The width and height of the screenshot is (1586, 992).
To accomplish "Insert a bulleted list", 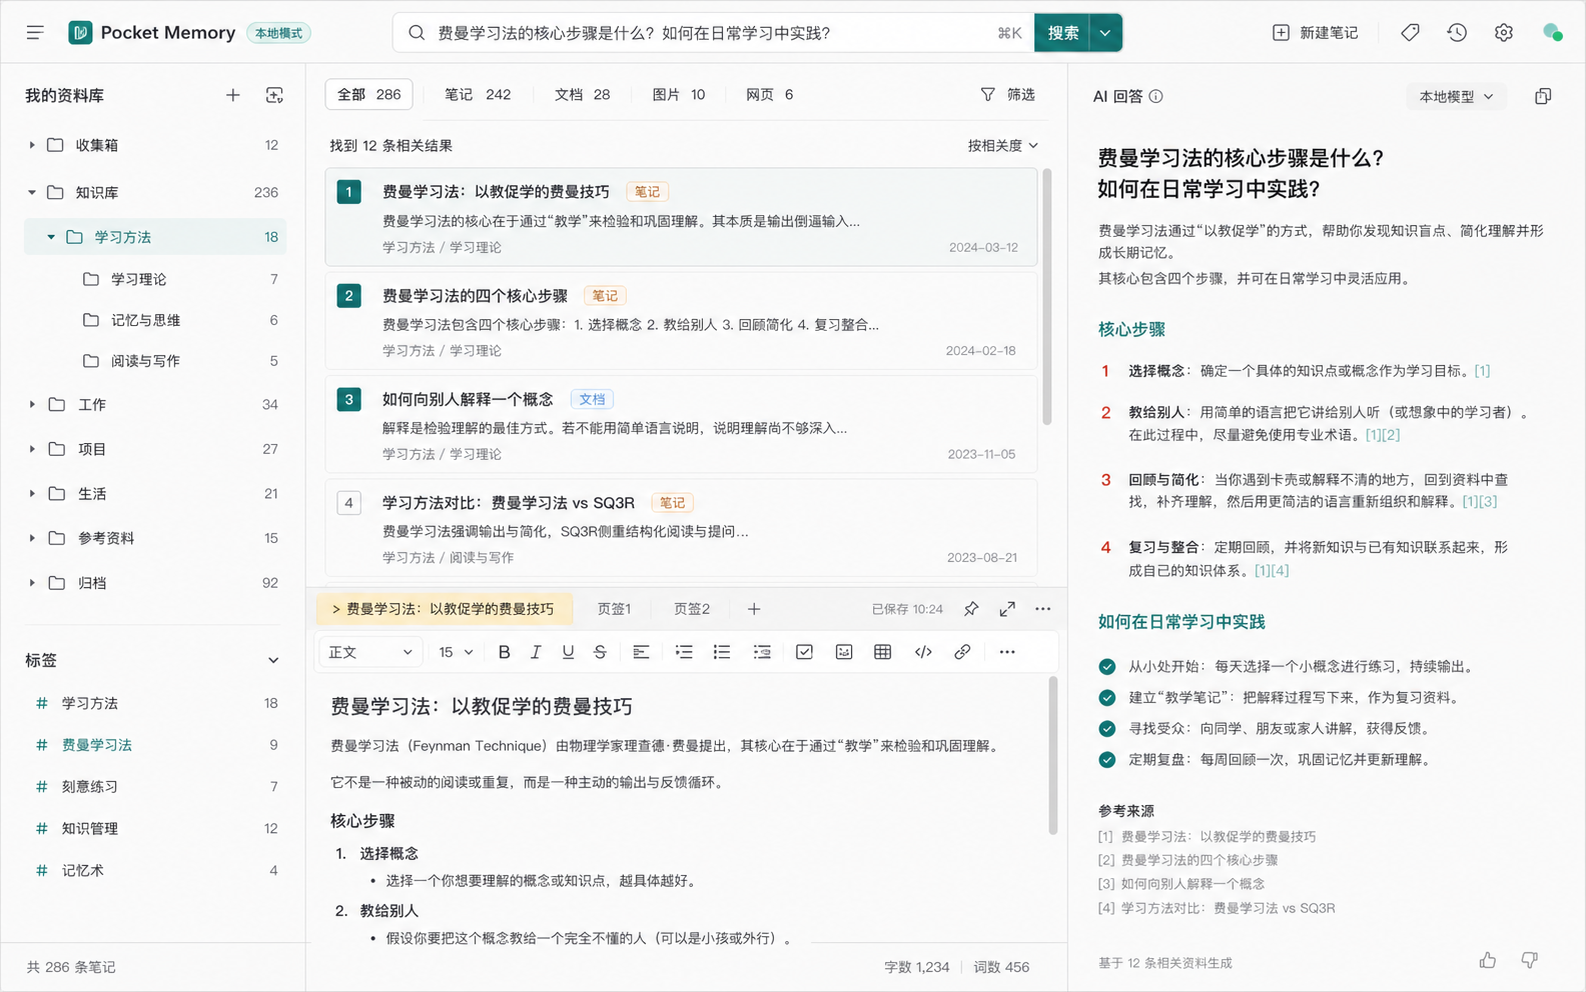I will coord(722,652).
